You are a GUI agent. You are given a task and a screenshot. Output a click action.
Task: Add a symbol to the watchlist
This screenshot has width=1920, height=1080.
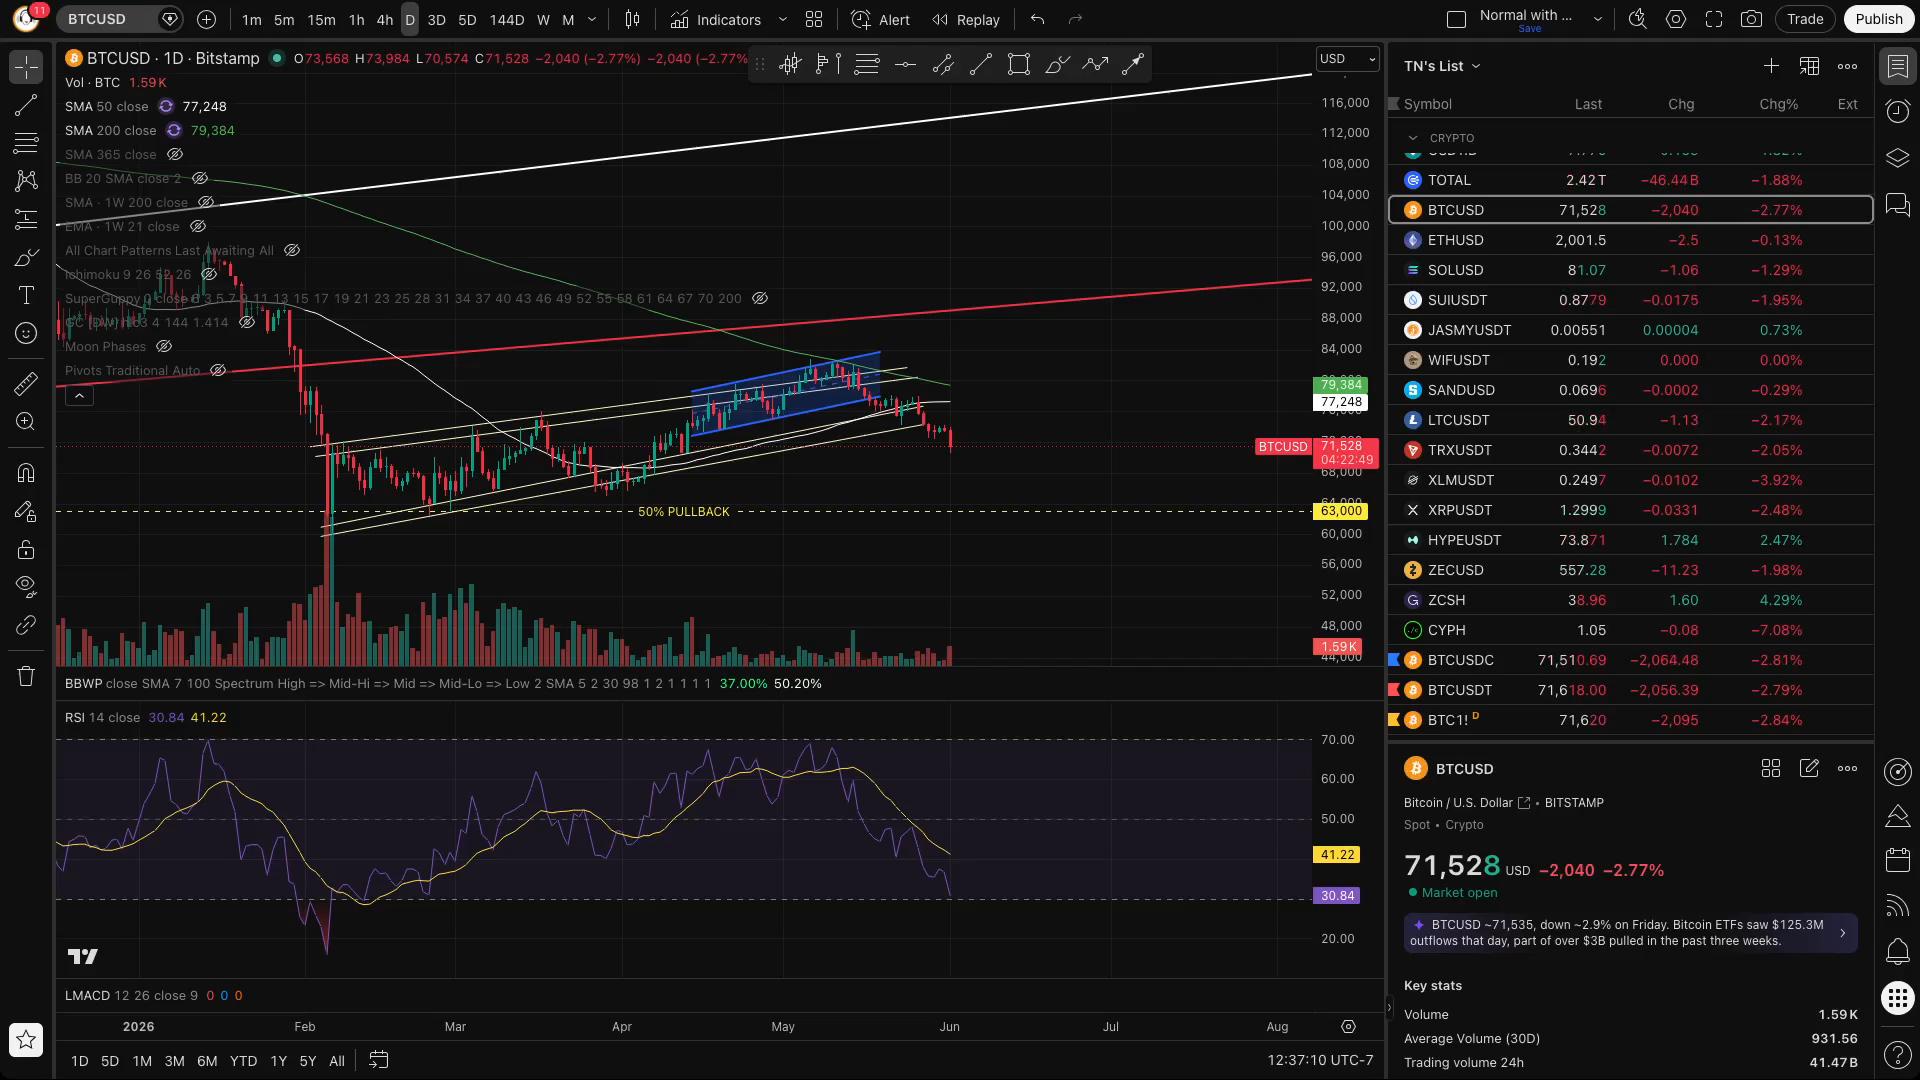point(1771,66)
